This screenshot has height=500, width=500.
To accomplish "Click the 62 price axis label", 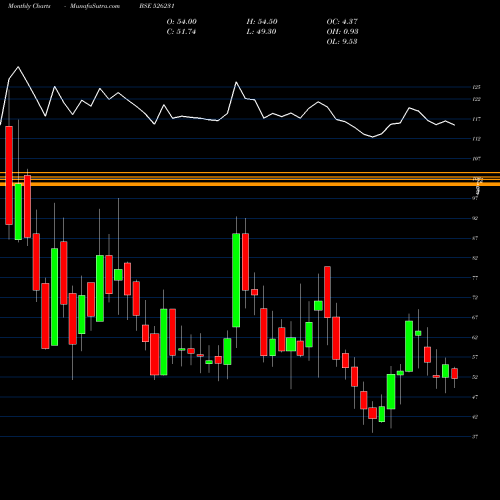I will coord(475,337).
